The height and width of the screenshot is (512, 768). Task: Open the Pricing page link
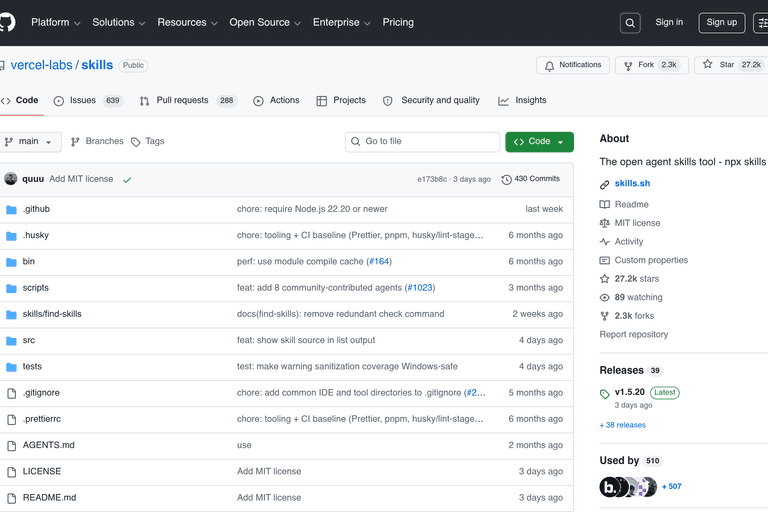pyautogui.click(x=398, y=23)
